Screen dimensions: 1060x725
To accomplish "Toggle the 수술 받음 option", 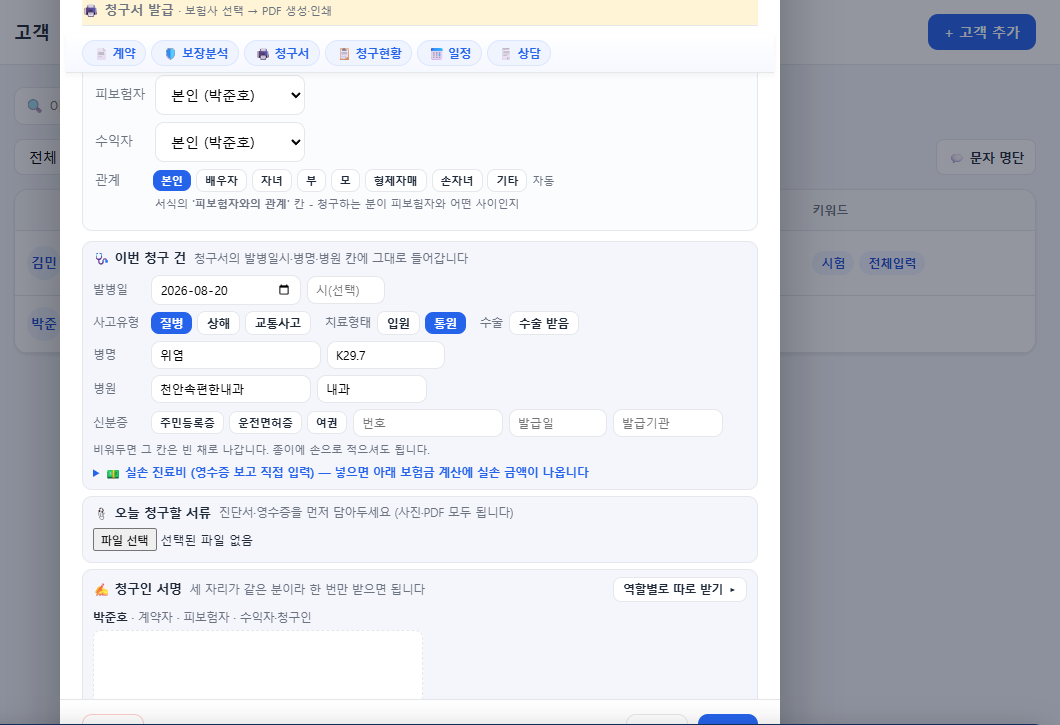I will click(x=544, y=323).
